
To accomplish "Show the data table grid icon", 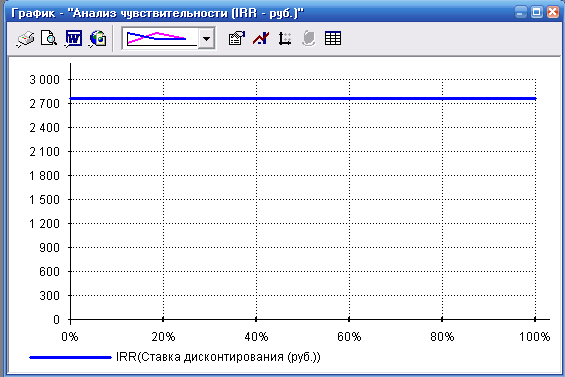I will (x=333, y=38).
